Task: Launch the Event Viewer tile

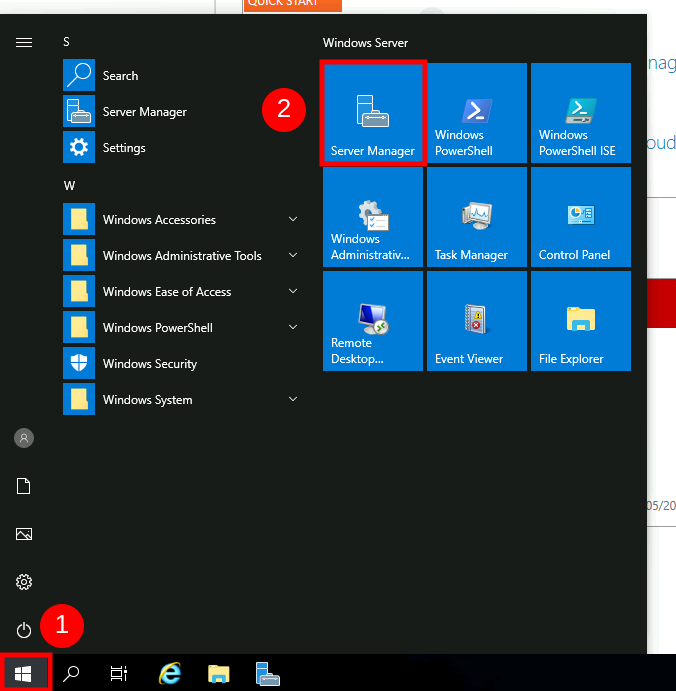Action: coord(477,321)
